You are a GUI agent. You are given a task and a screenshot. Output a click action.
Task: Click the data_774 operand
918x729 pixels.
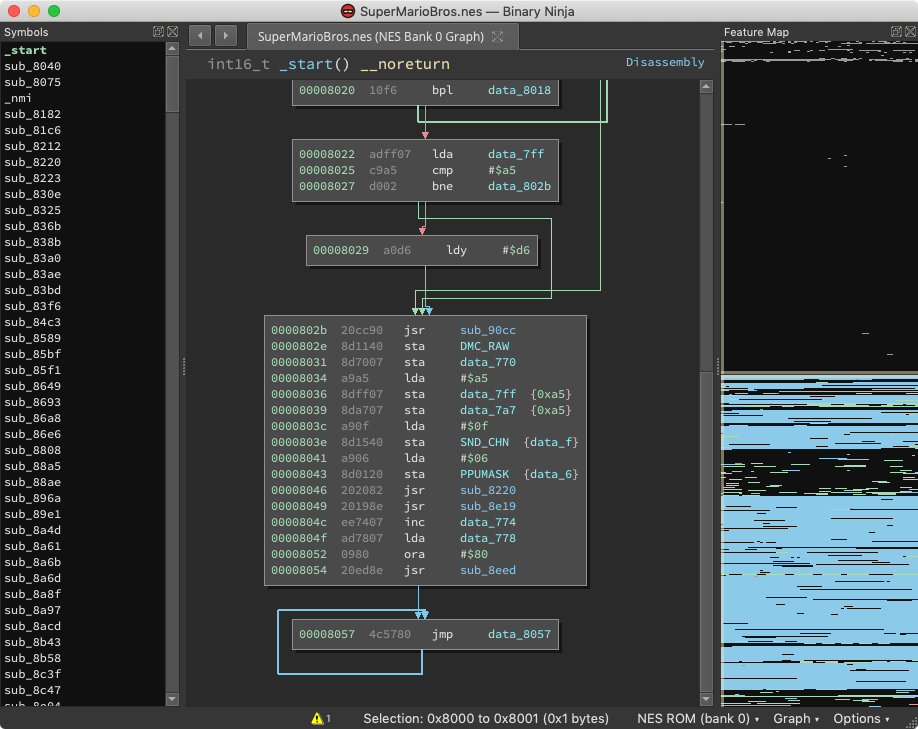(488, 522)
